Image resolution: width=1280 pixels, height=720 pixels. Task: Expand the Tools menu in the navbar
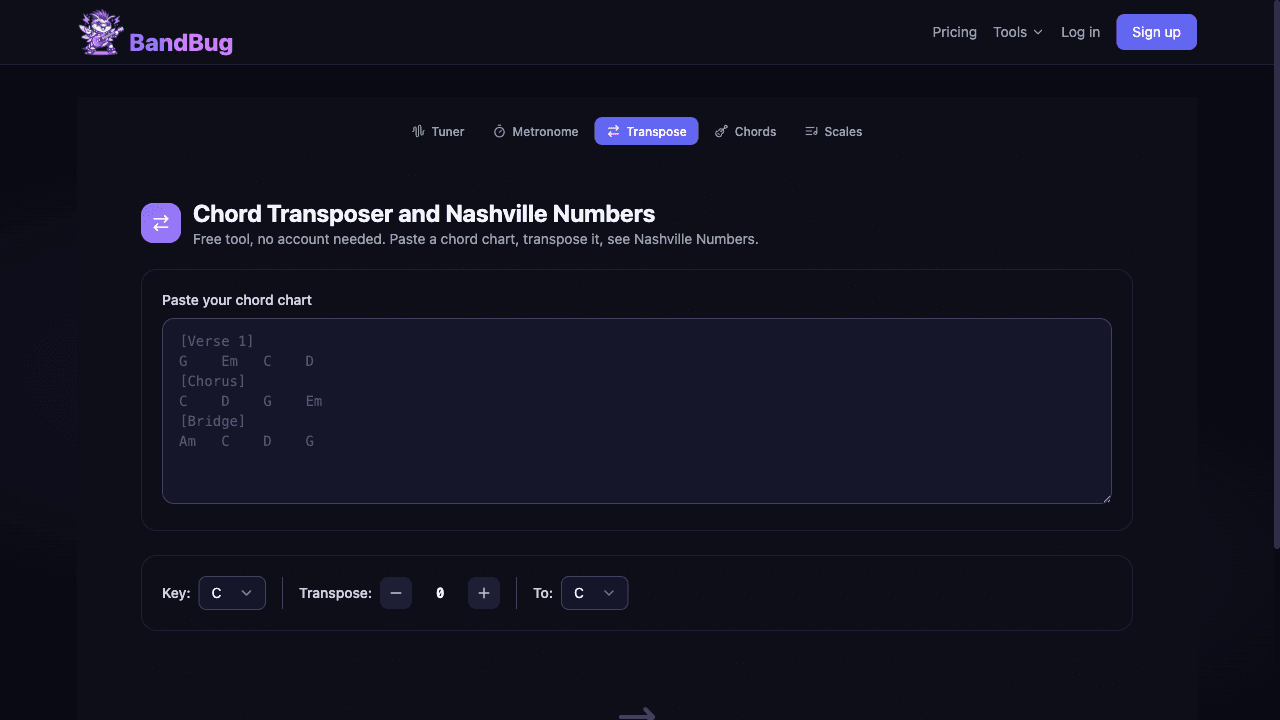click(1017, 31)
